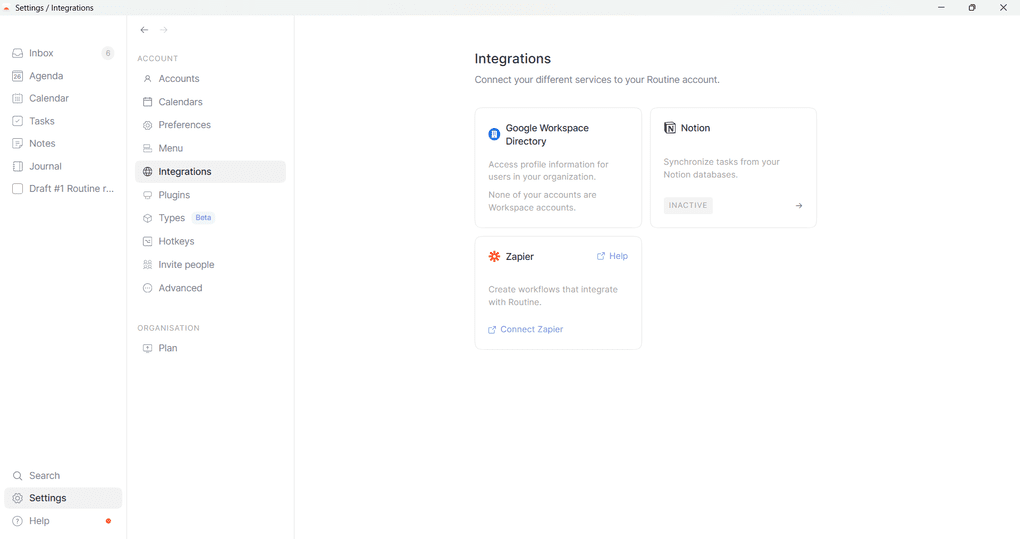Click the Menu layout icon

pyautogui.click(x=148, y=148)
